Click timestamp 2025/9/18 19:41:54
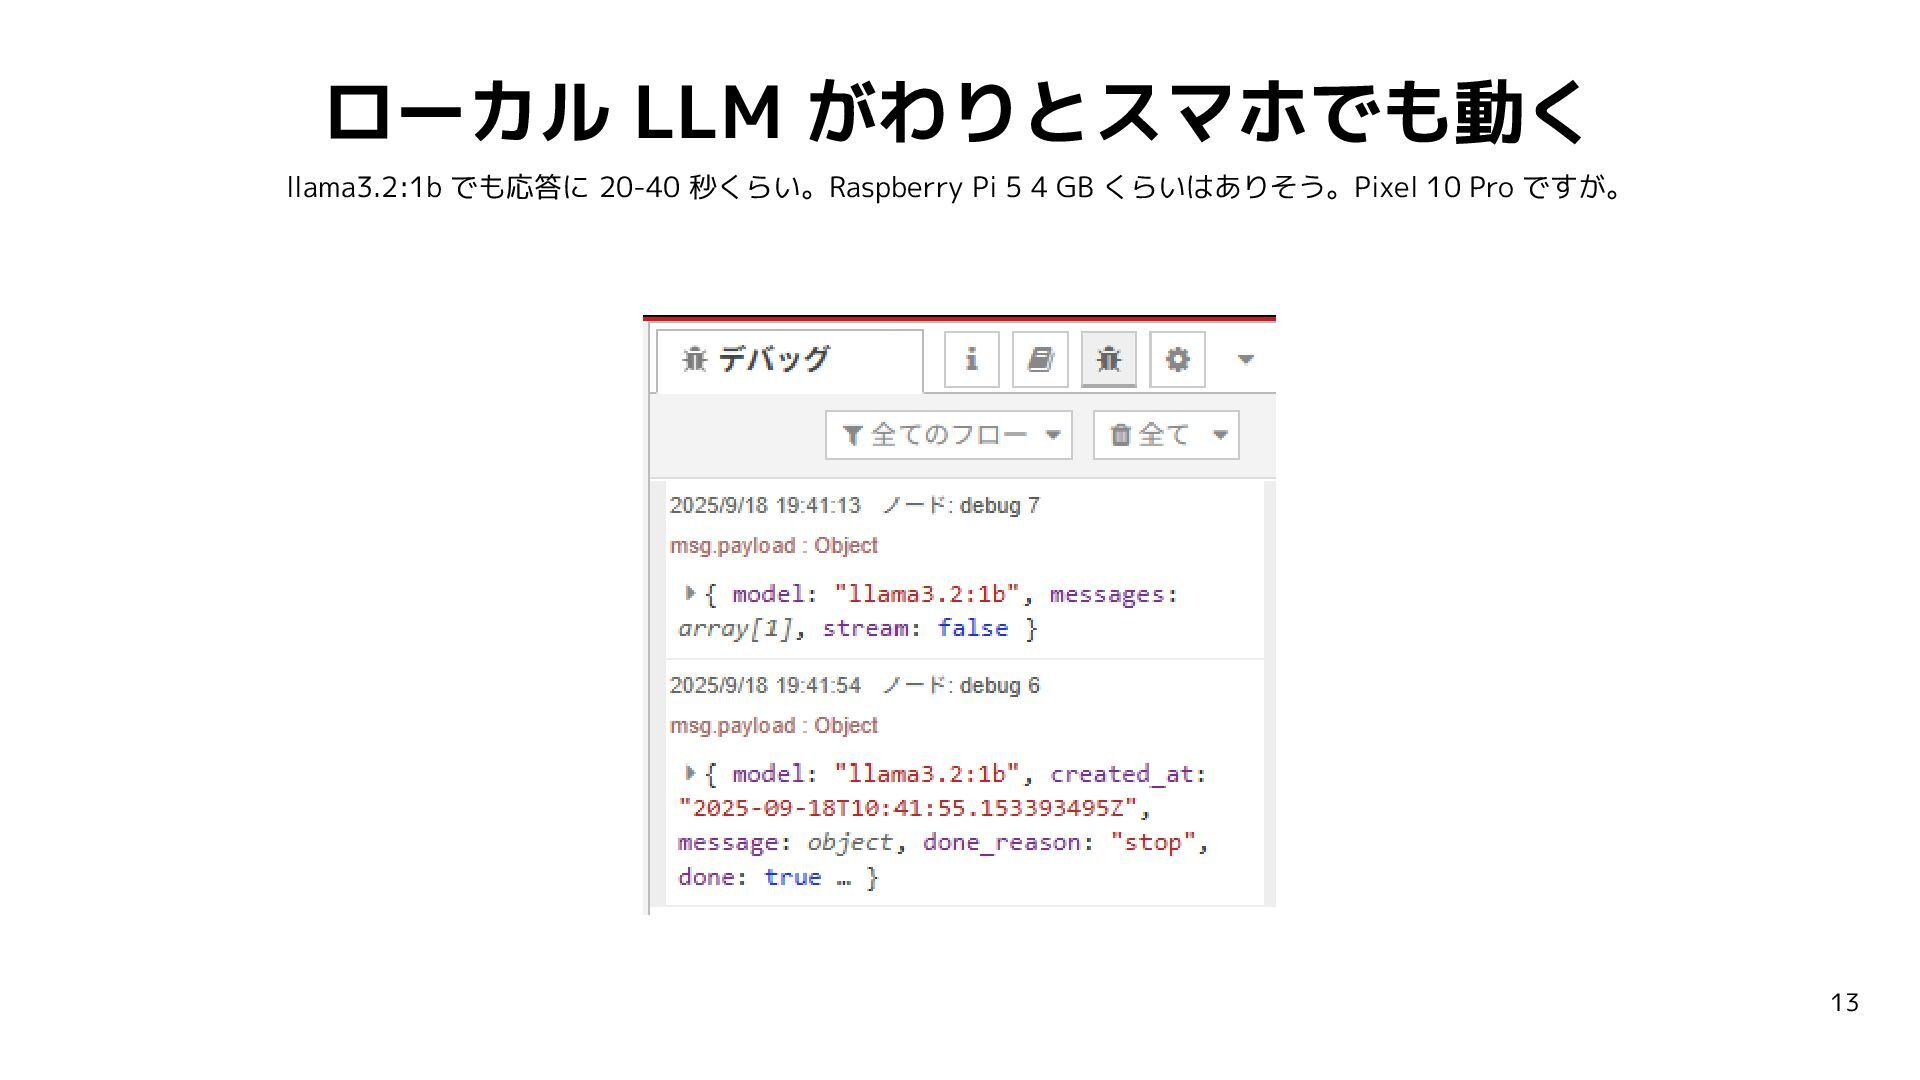This screenshot has height=1080, width=1920. pyautogui.click(x=765, y=686)
